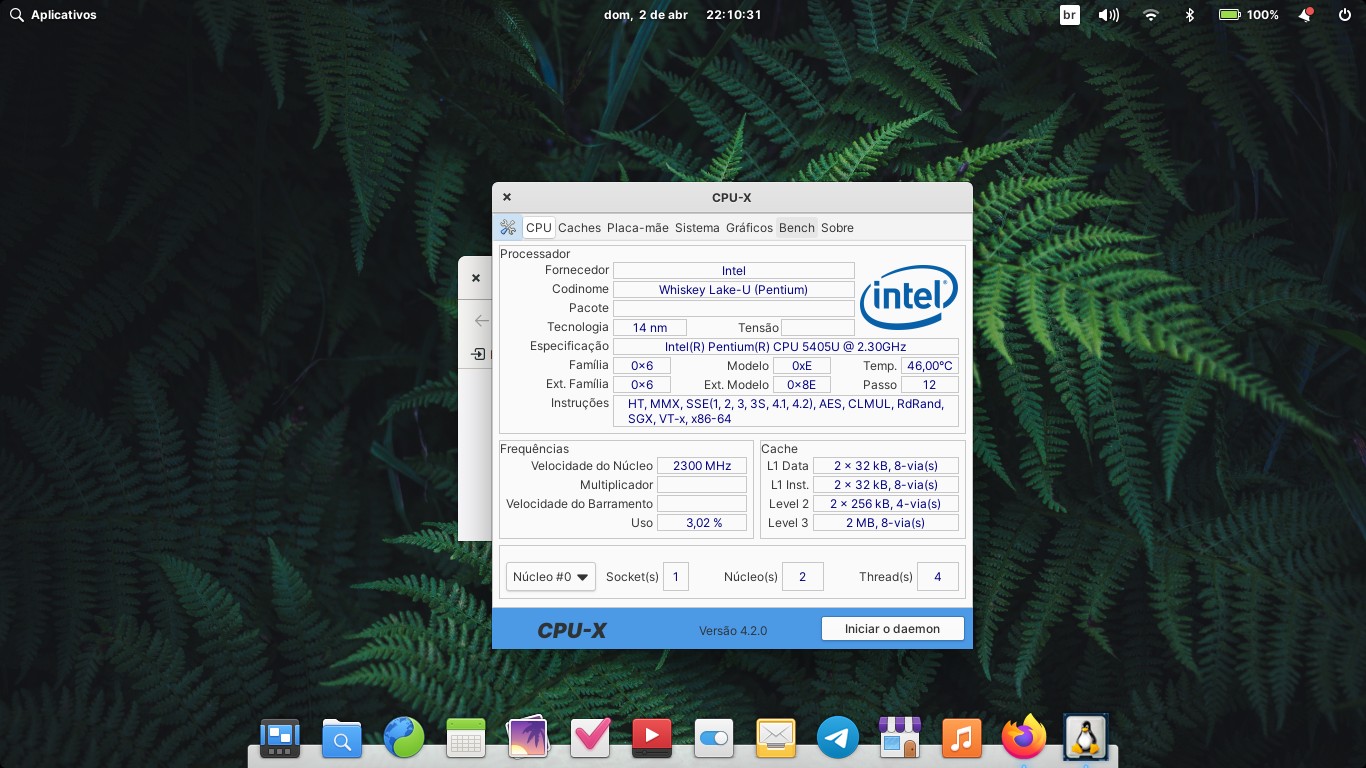Click the Instruções list starting 'HT, MMX'
1366x768 pixels.
(786, 411)
